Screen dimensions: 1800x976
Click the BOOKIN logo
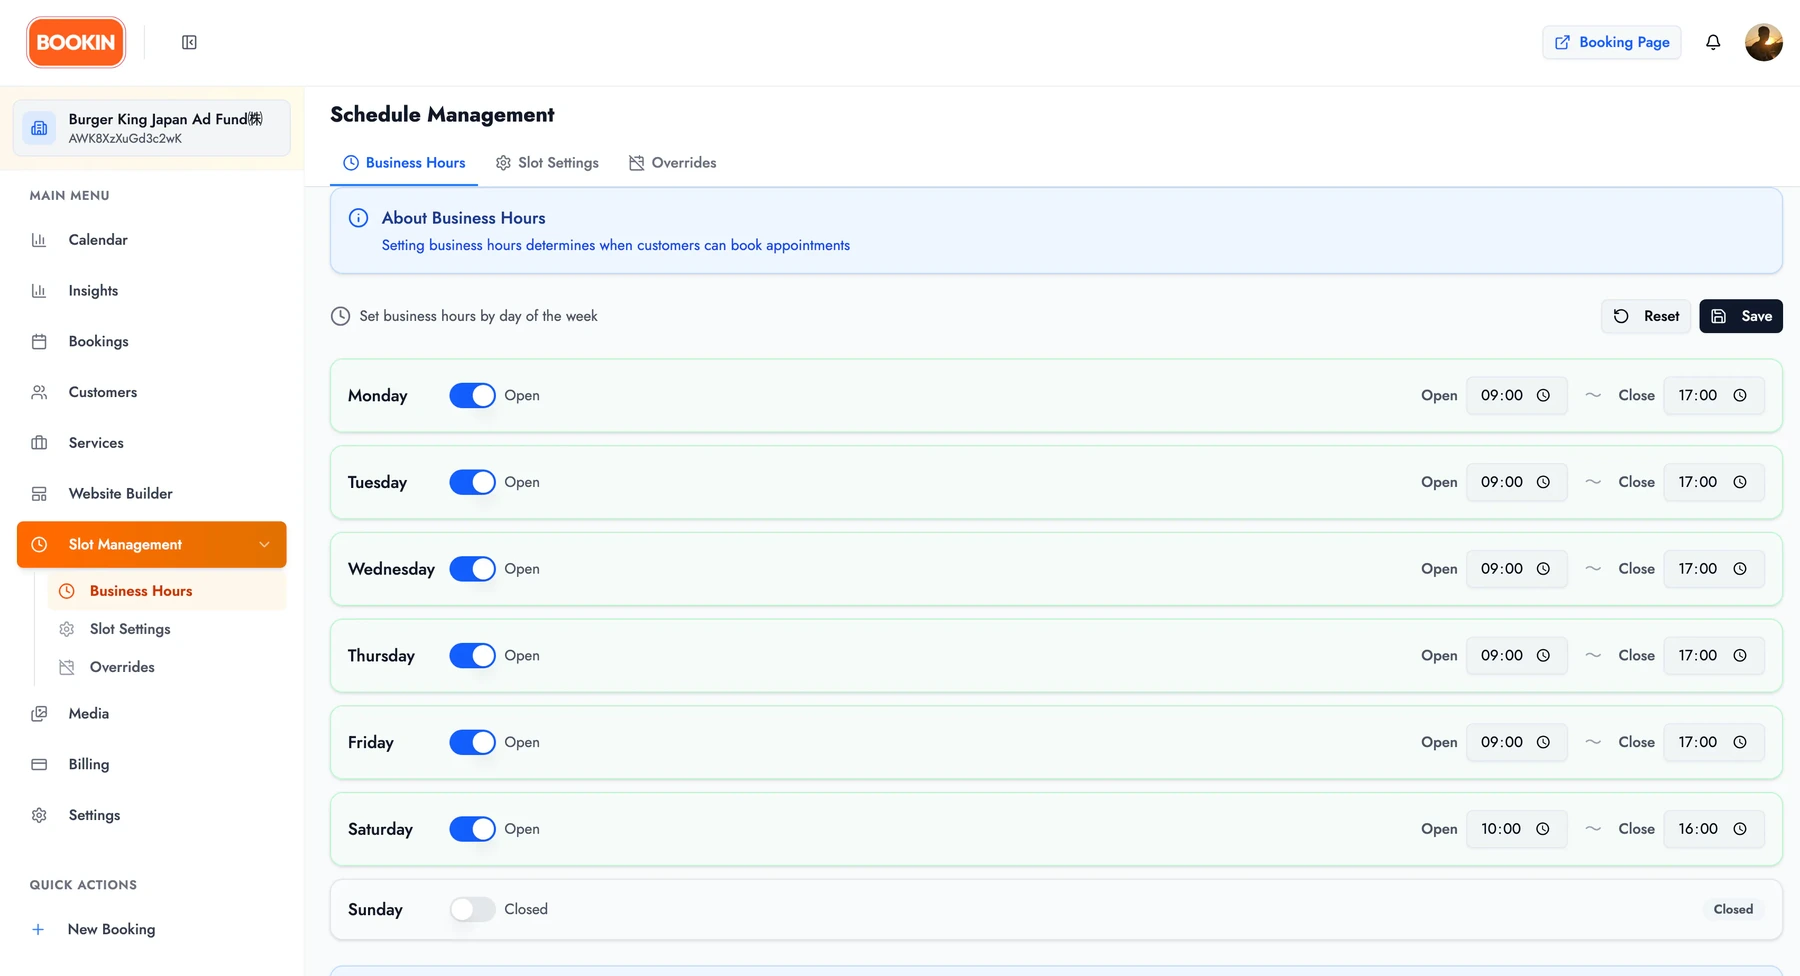[76, 42]
